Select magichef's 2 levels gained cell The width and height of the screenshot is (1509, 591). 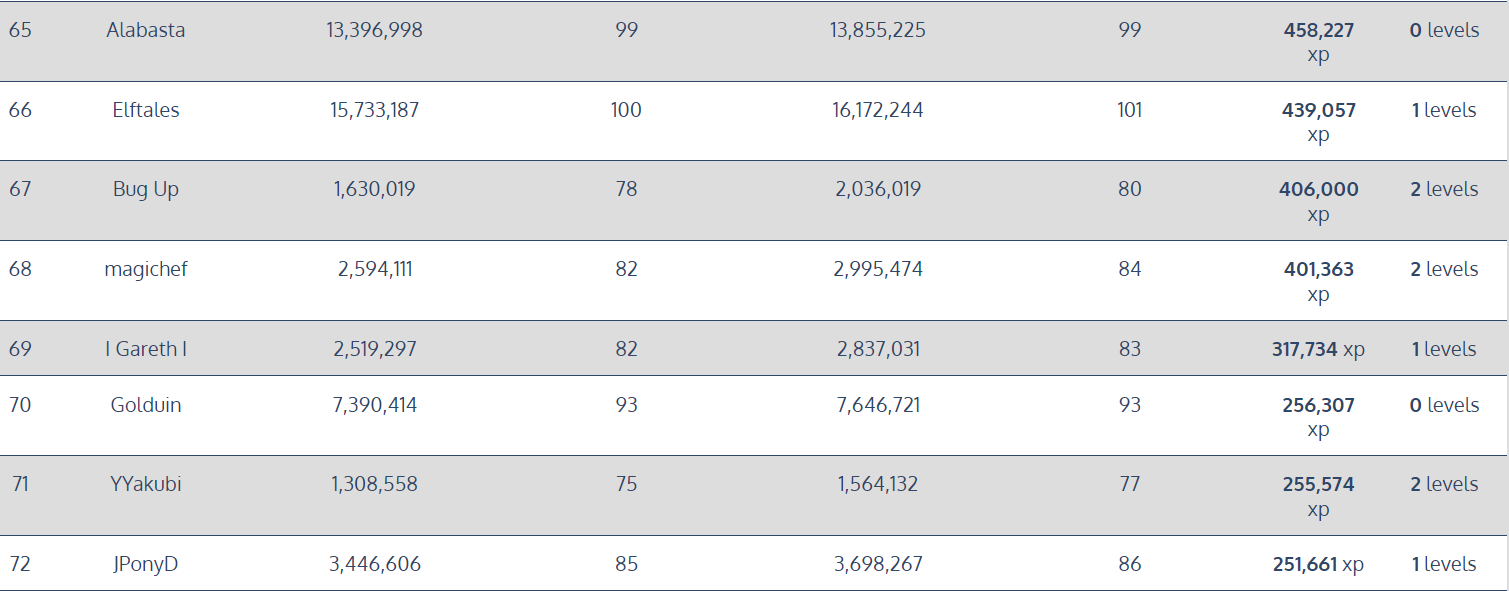[1444, 269]
